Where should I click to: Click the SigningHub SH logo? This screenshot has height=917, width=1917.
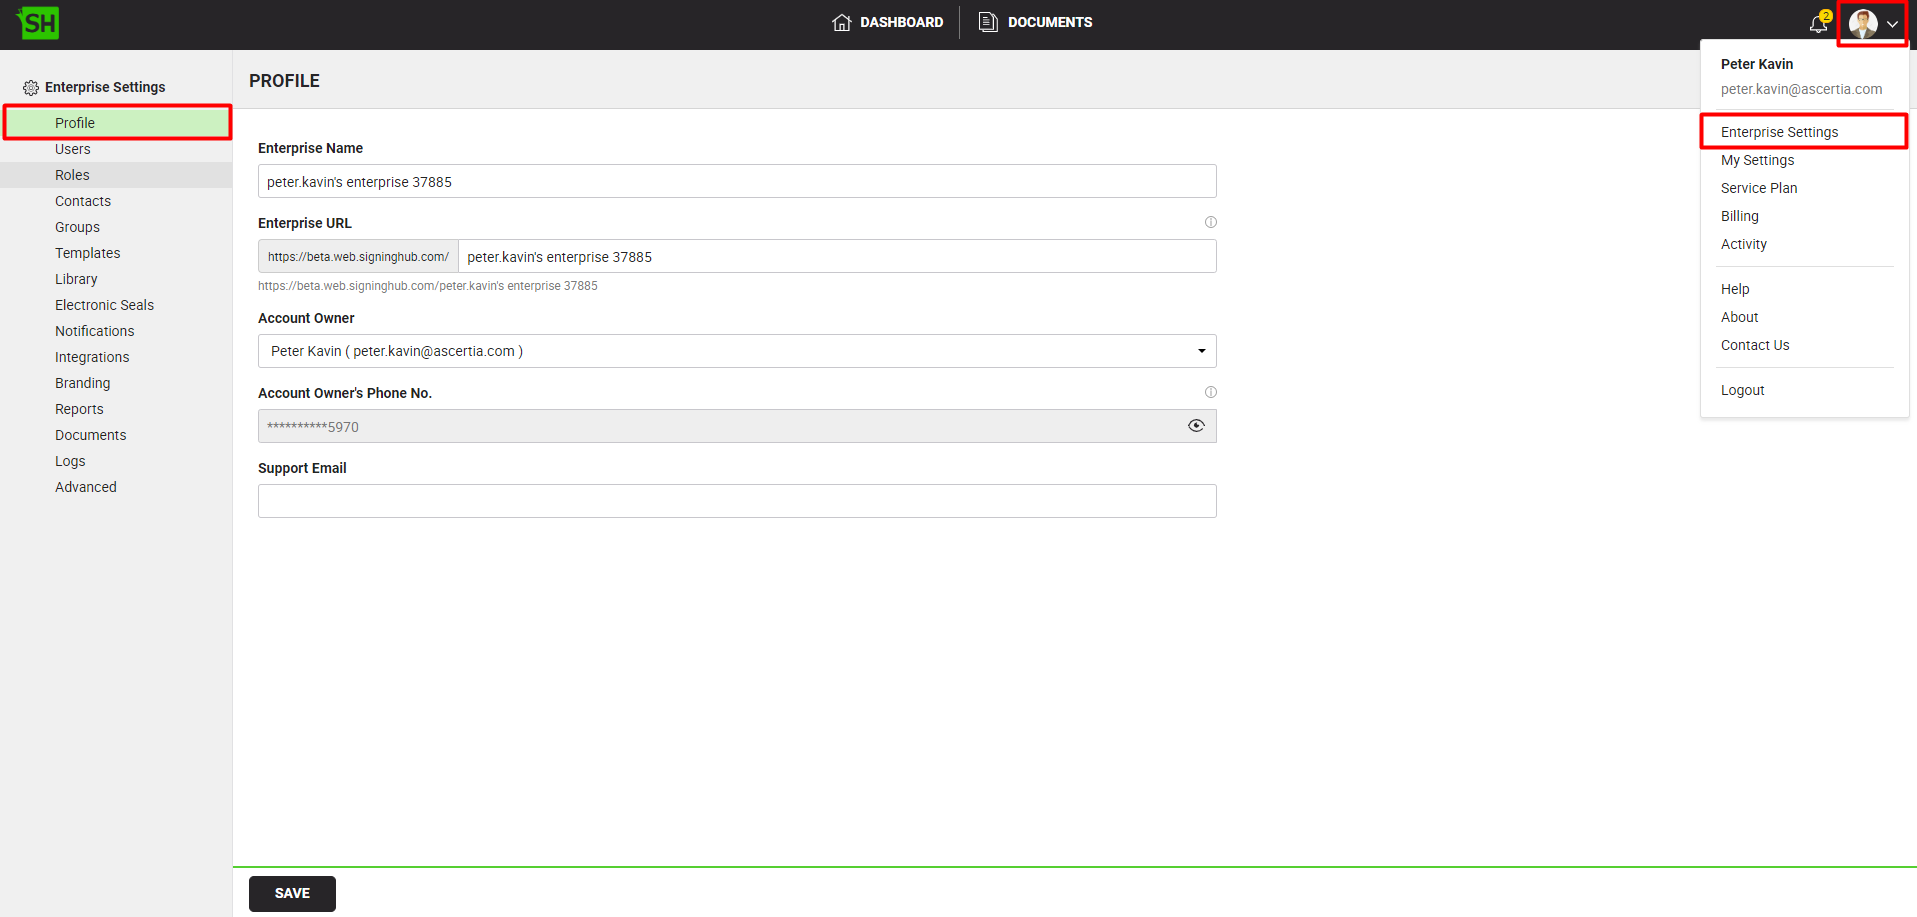click(38, 23)
